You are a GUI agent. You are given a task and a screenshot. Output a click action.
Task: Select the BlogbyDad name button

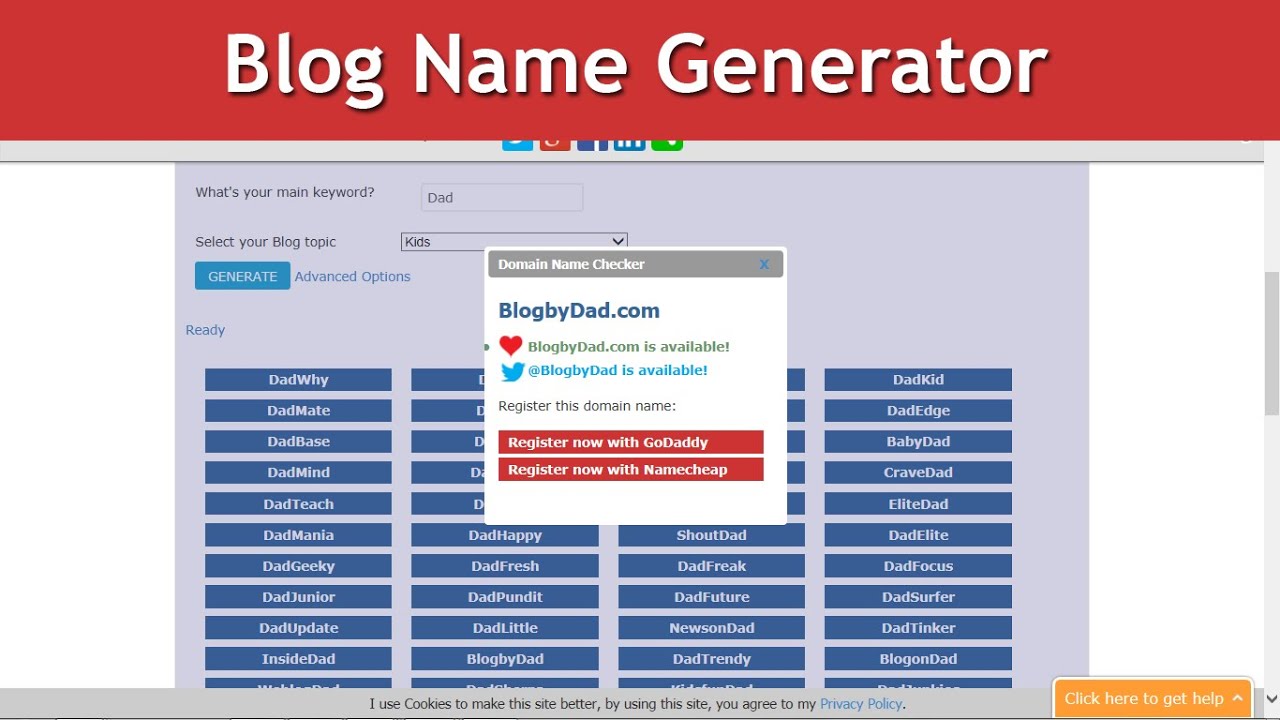point(505,659)
